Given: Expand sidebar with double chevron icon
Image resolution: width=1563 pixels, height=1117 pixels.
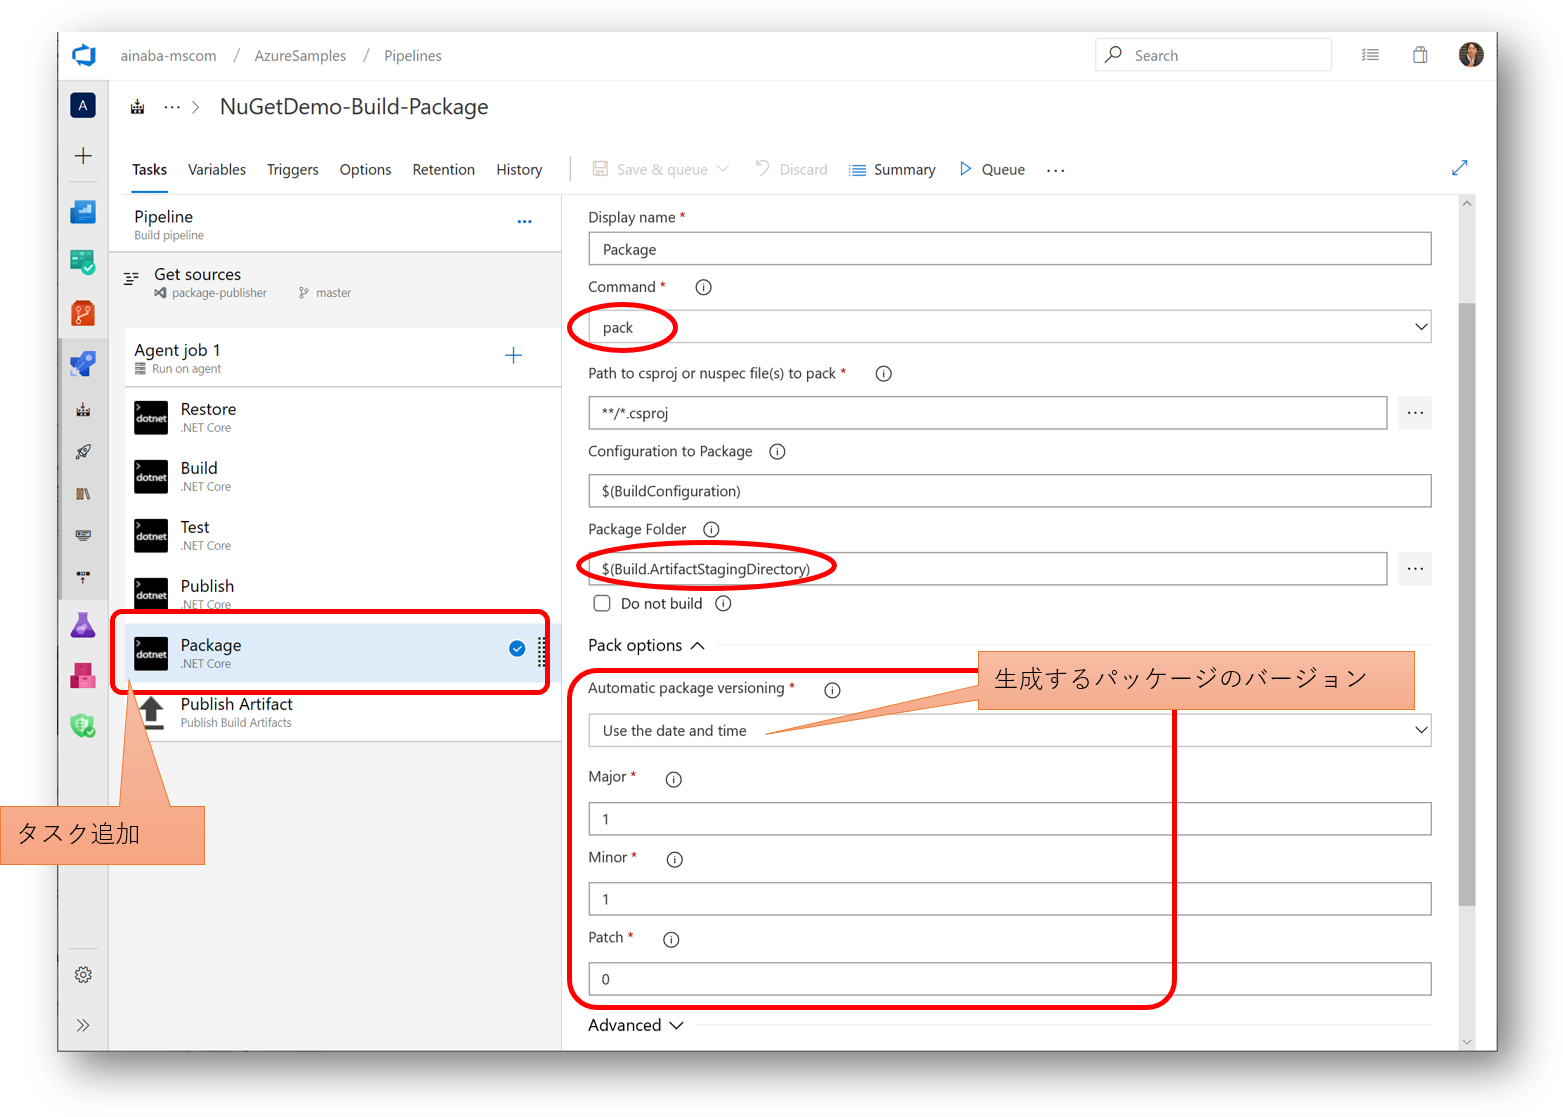Looking at the screenshot, I should pyautogui.click(x=83, y=1025).
